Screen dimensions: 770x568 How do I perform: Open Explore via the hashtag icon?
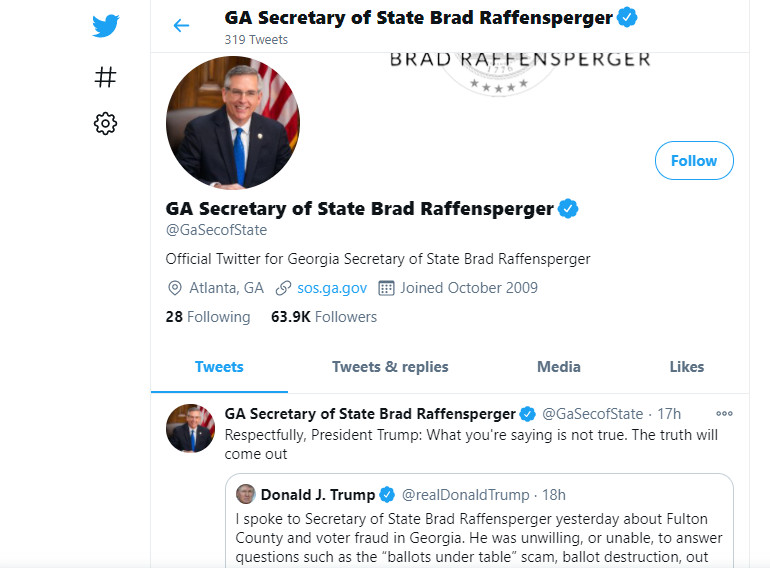point(105,77)
